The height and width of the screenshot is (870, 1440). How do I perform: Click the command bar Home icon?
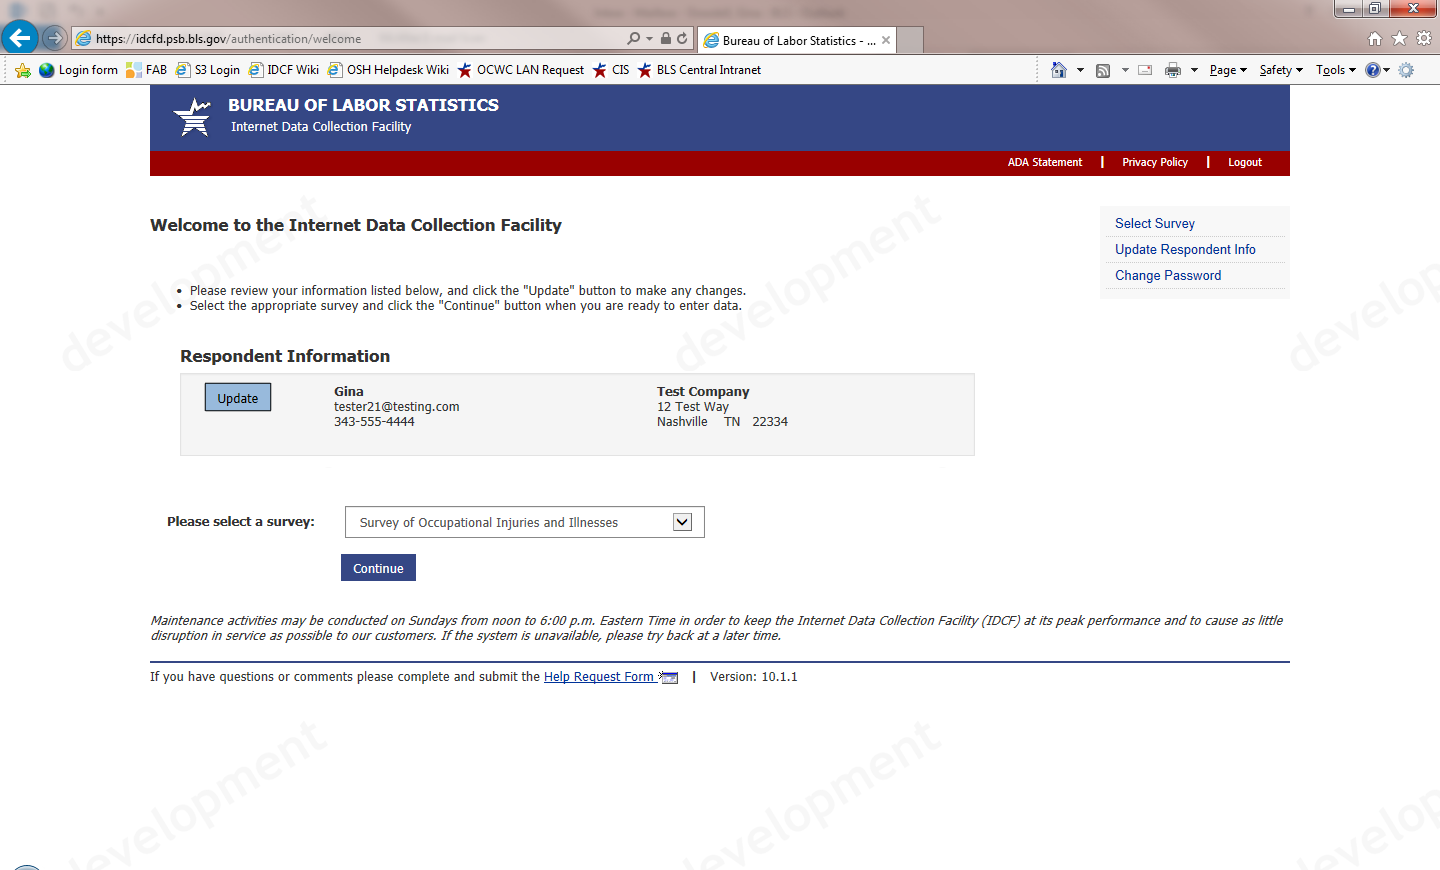pyautogui.click(x=1059, y=70)
